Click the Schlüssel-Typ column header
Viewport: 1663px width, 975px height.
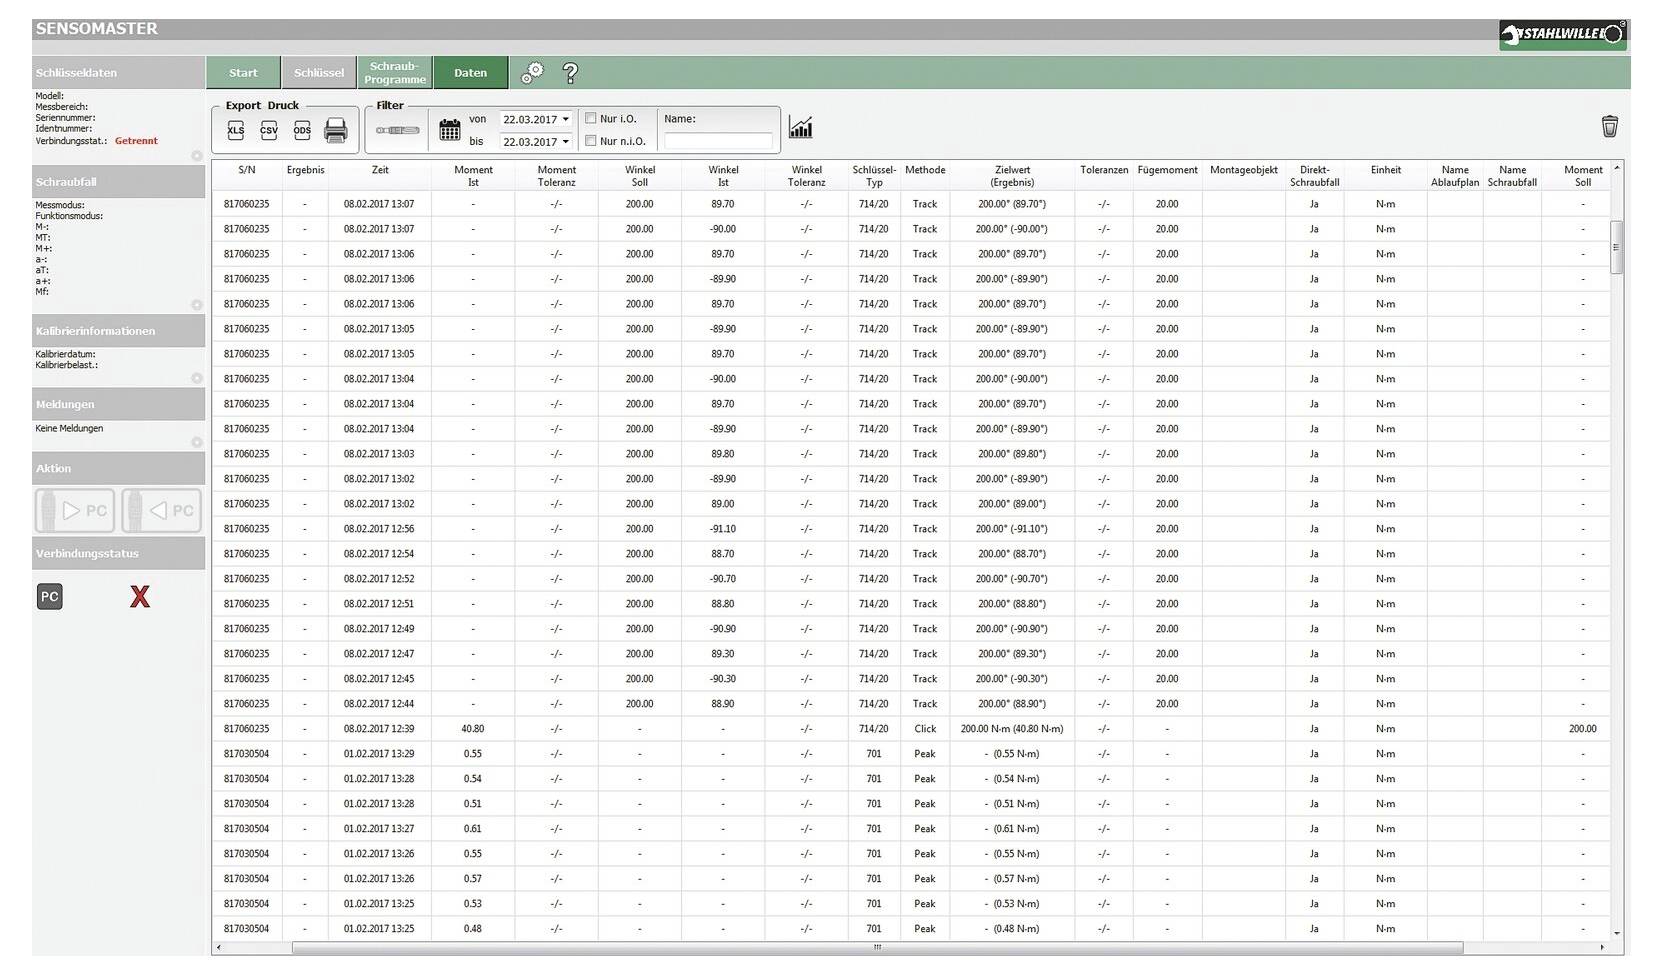[874, 176]
